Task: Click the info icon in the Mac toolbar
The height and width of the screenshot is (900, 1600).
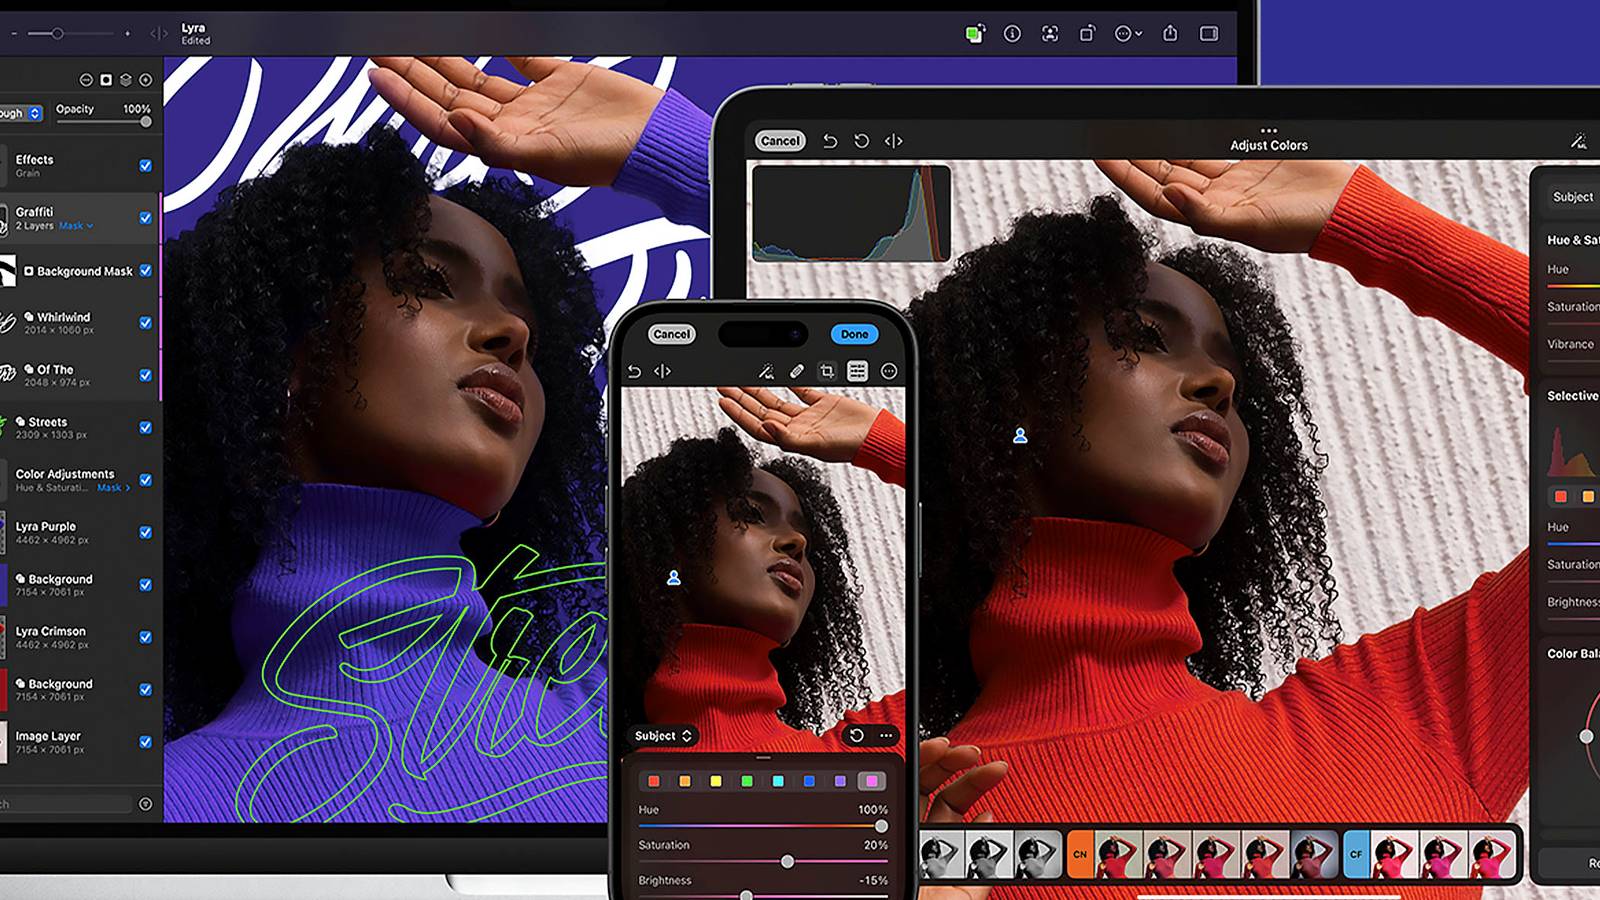Action: pos(1012,34)
